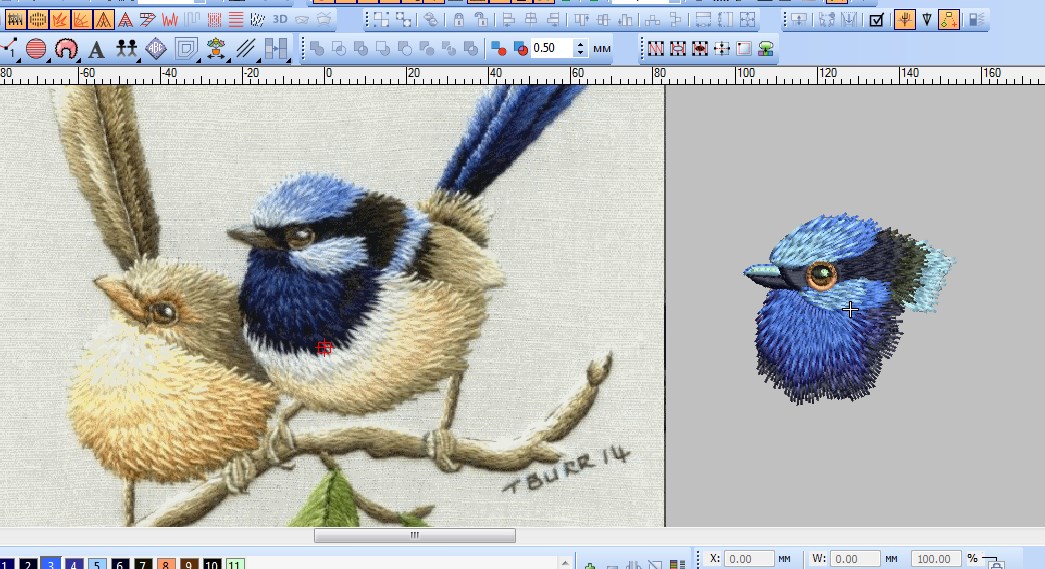
Task: Click the horizontal scrollbar thumb
Action: point(415,536)
